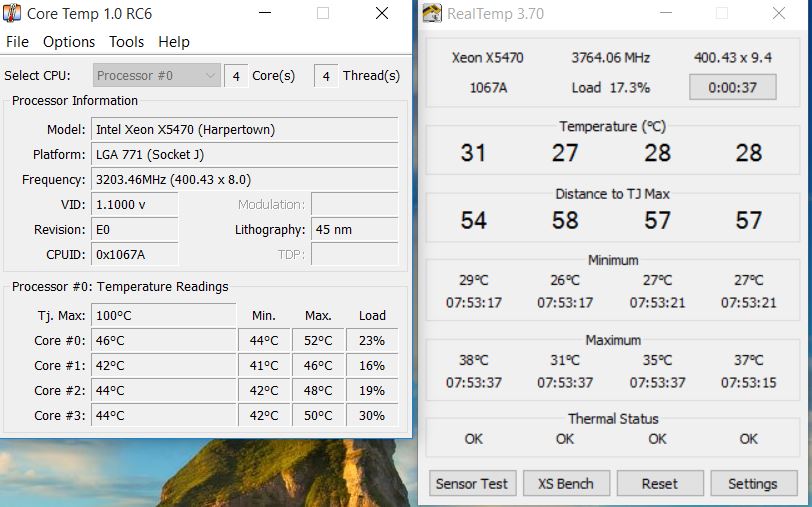Click the threads count box showing 4
This screenshot has height=507, width=812.
(326, 76)
